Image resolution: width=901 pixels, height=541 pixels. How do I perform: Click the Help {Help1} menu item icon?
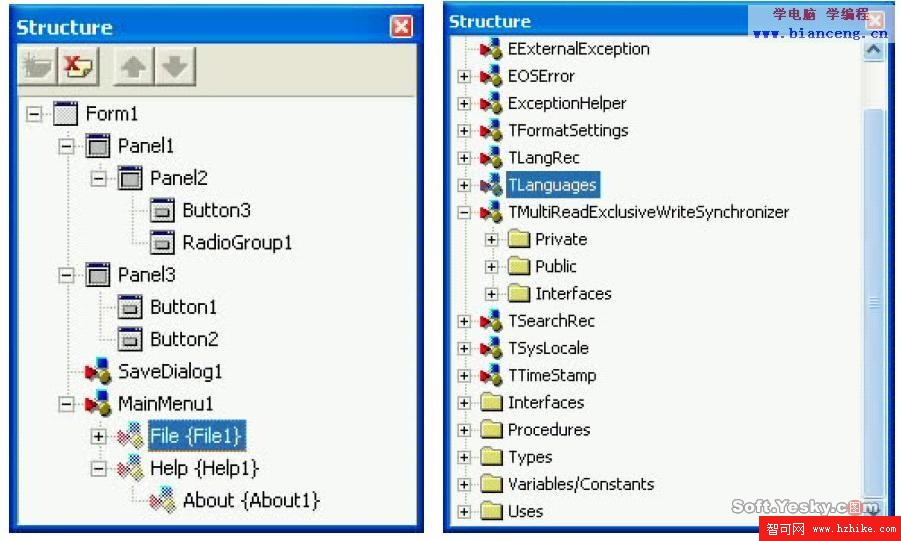pyautogui.click(x=130, y=469)
